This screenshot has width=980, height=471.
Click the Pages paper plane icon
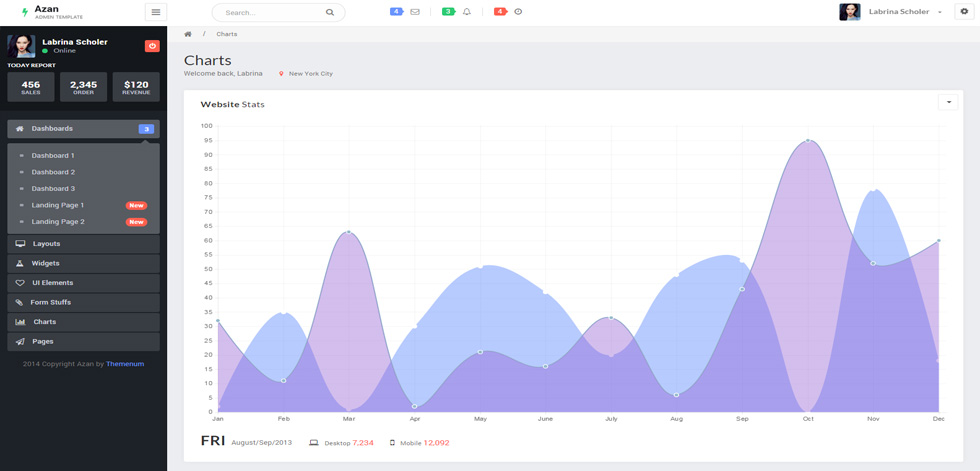(20, 342)
